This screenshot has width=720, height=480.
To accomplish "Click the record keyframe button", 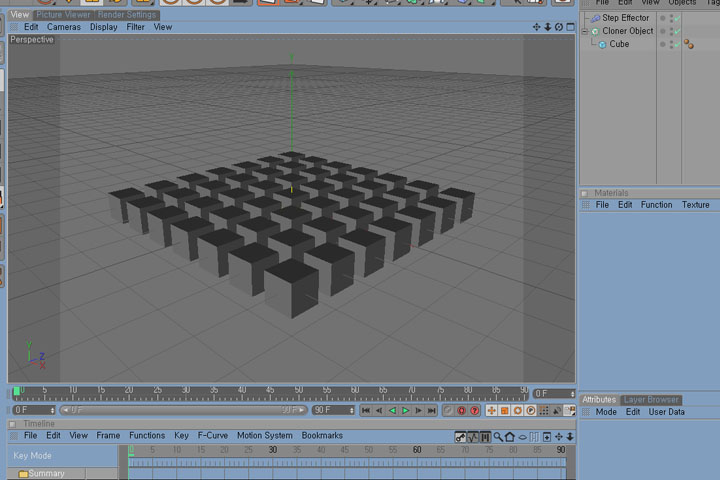I will pyautogui.click(x=448, y=410).
